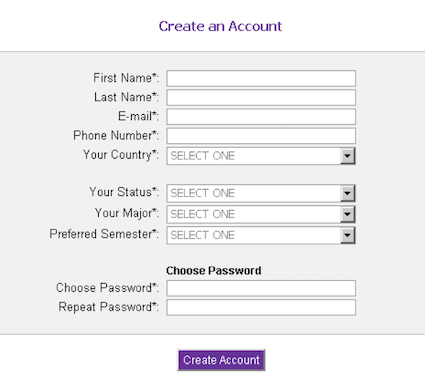Expand the Preferred Semester dropdown arrow

(x=347, y=235)
